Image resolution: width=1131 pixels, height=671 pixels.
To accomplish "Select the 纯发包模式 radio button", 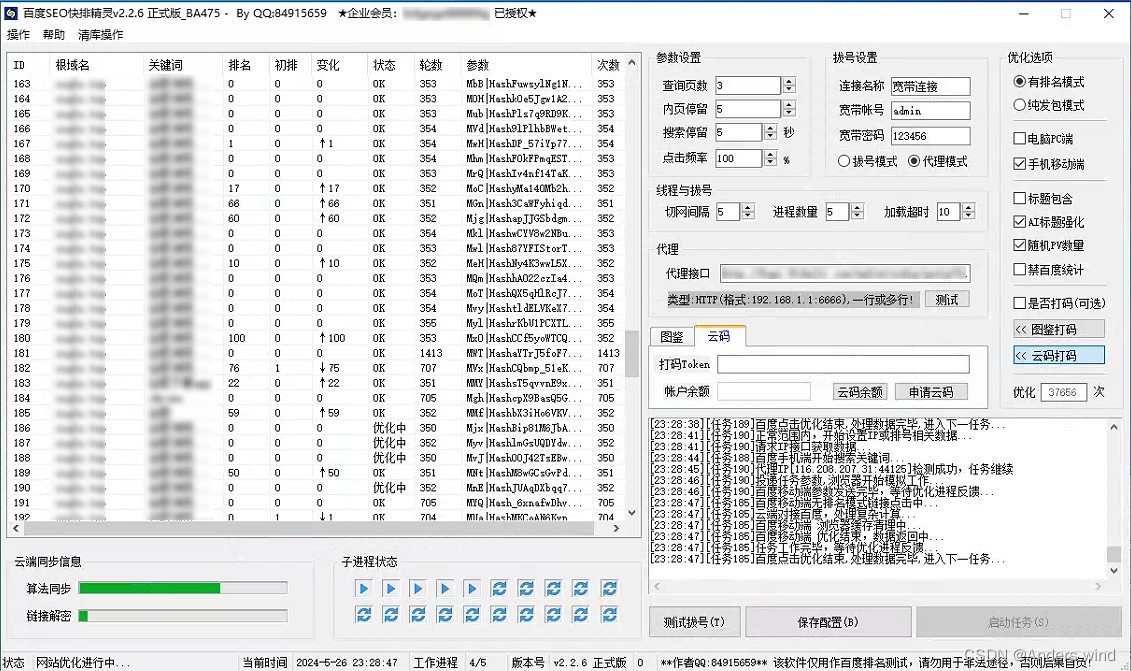I will coord(1020,105).
